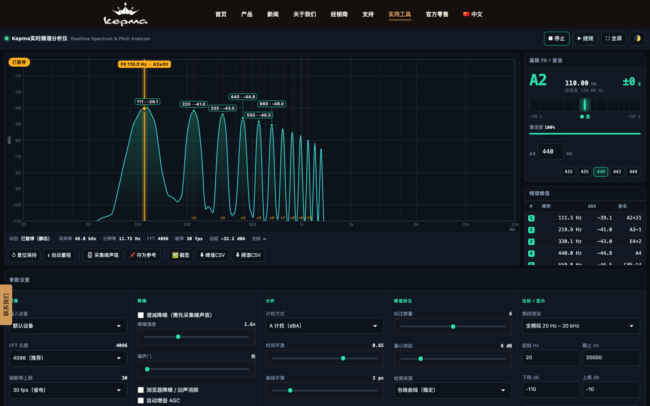Click the 上限 dB field showing -10
The height and width of the screenshot is (406, 650).
611,389
